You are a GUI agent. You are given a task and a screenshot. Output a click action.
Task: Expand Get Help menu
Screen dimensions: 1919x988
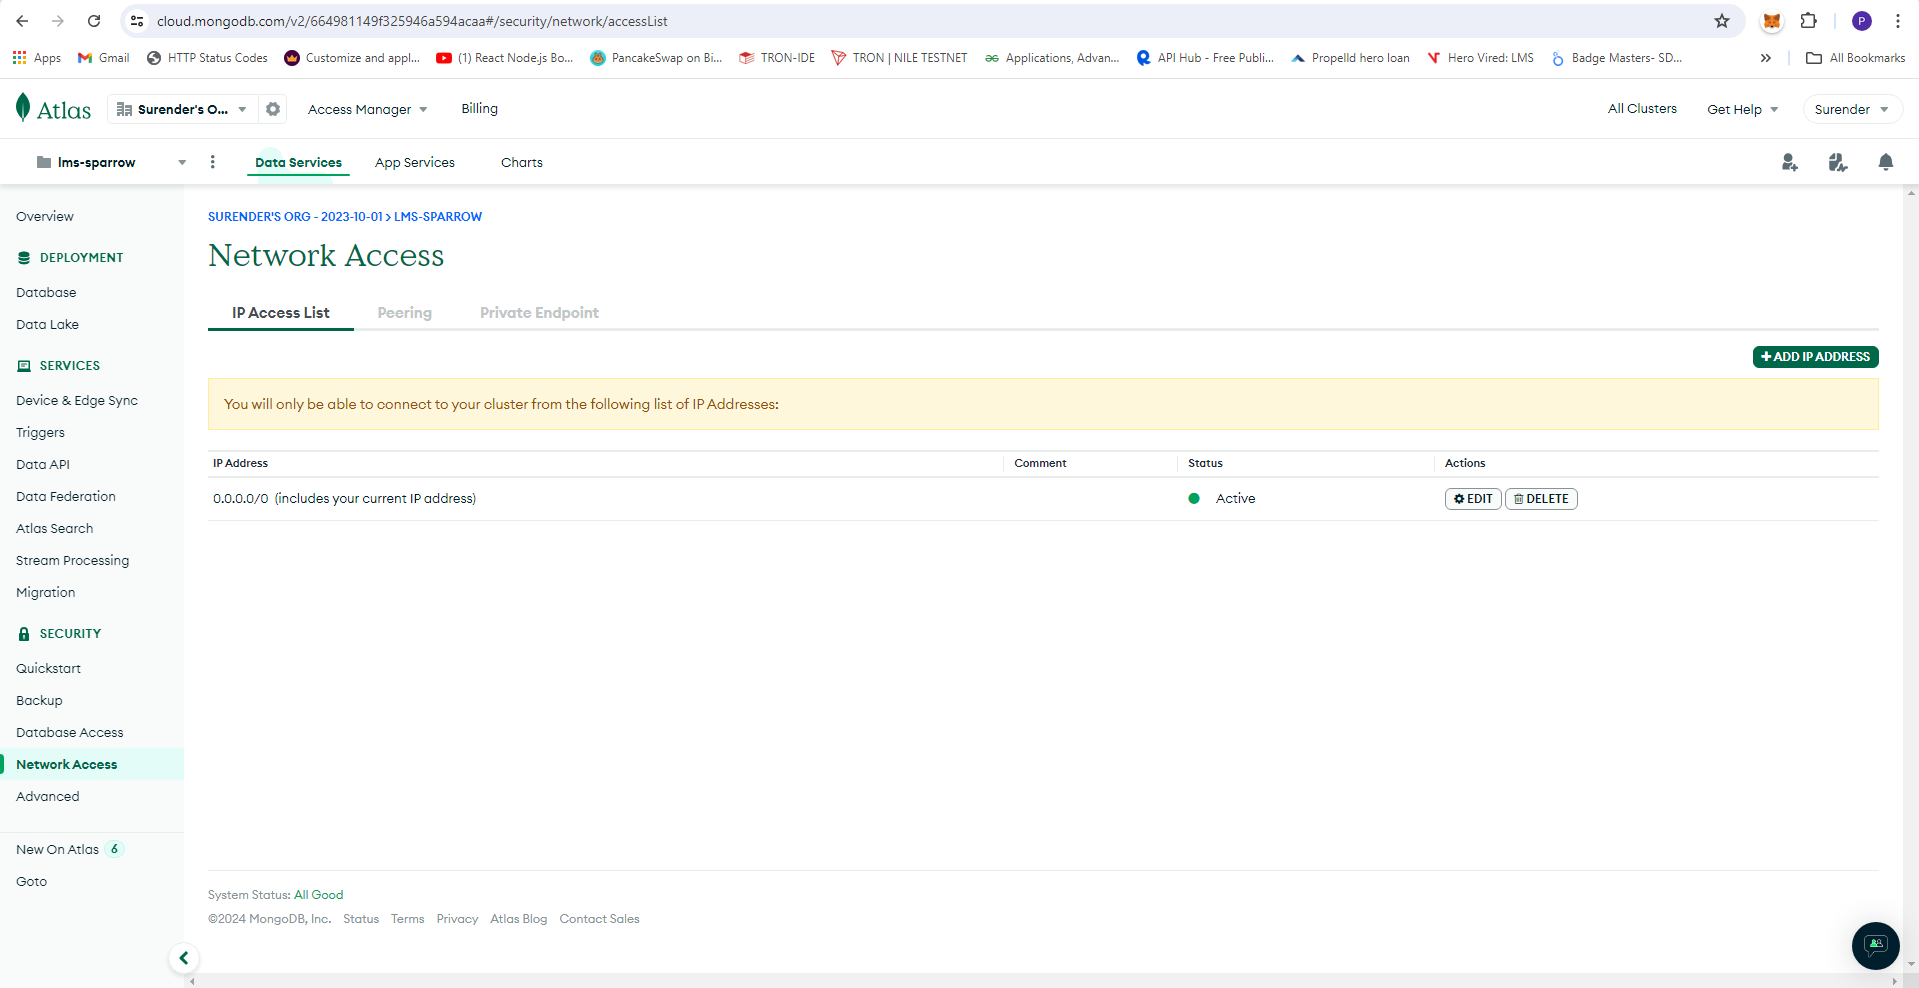coord(1742,109)
